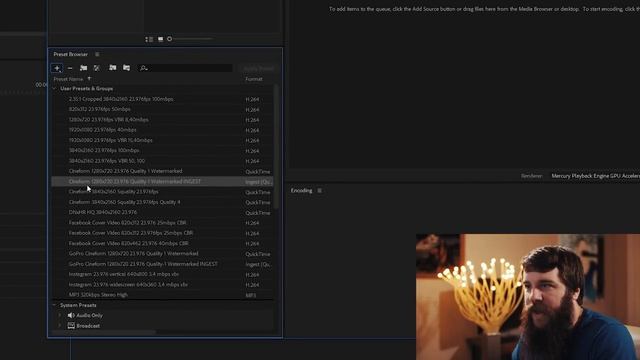Switch to thumbnail view icon above Preset Browser

(160, 39)
